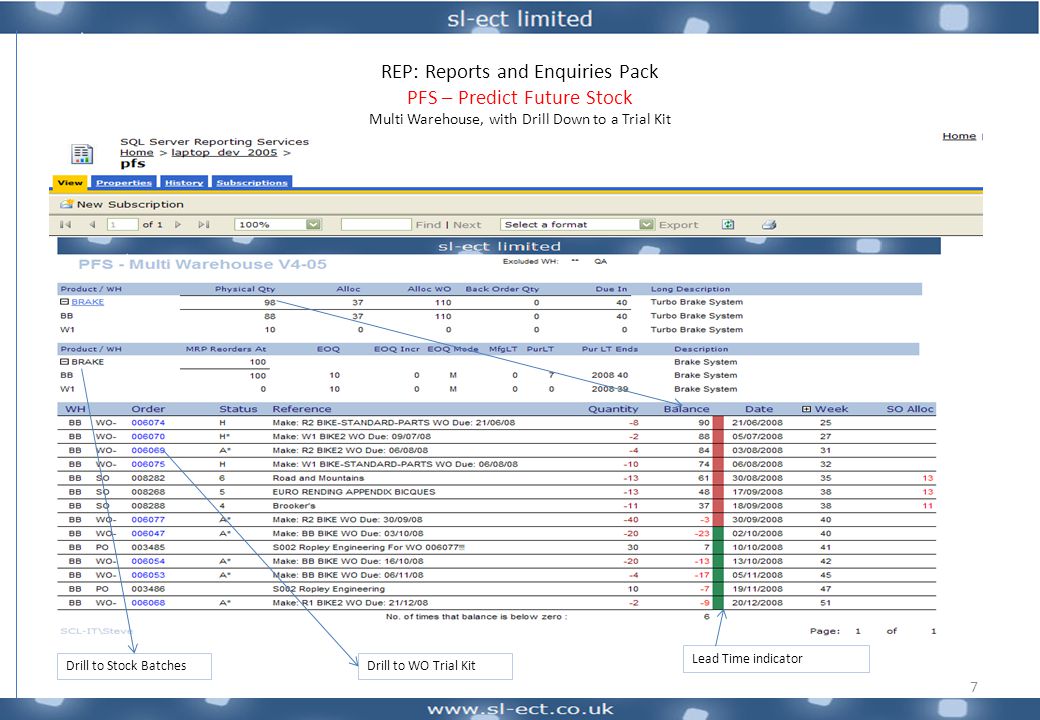Click the Find link in toolbar
This screenshot has height=720, width=1040.
(428, 225)
